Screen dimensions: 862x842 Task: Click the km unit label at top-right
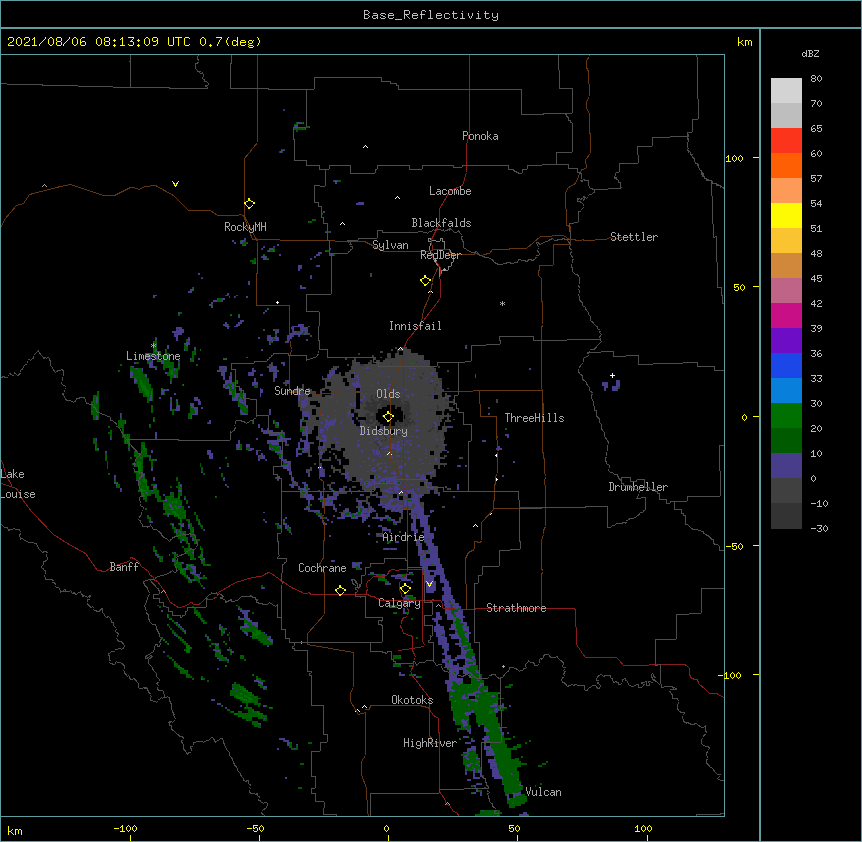pos(744,42)
